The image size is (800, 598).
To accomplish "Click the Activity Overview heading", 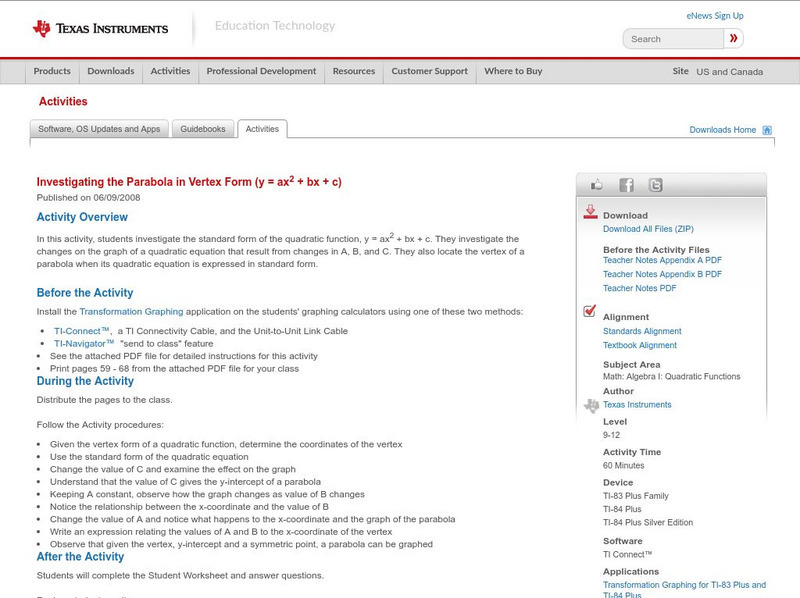I will [x=82, y=217].
